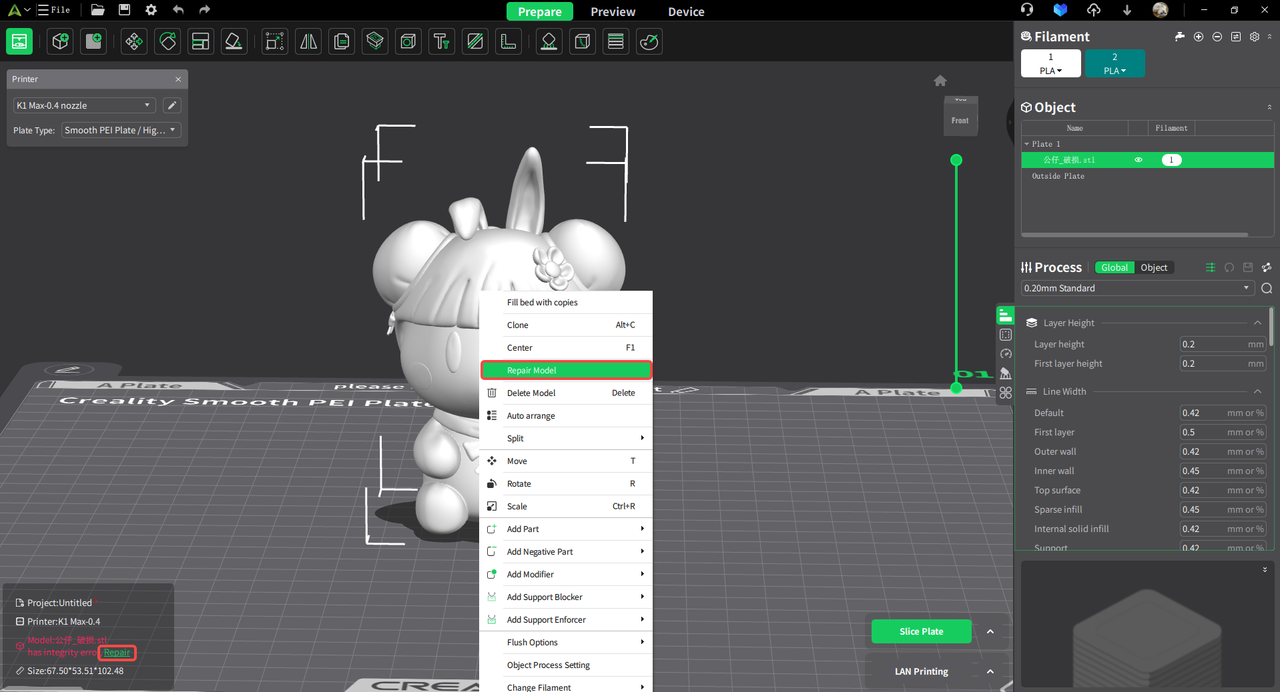Screen dimensions: 1280x692
Task: Open the Speed settings tab icon
Action: coord(1006,354)
